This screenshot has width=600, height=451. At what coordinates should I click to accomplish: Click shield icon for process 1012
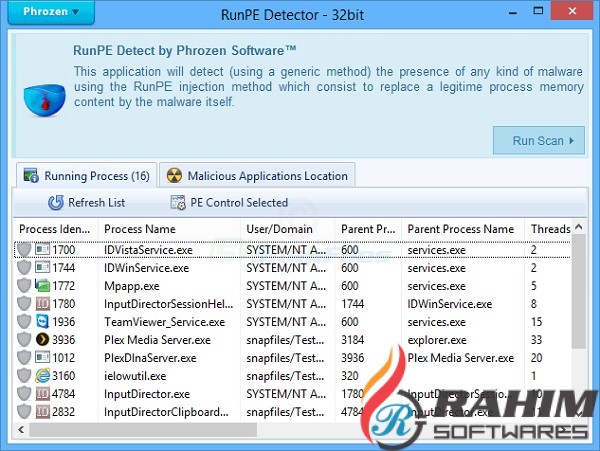click(x=24, y=358)
